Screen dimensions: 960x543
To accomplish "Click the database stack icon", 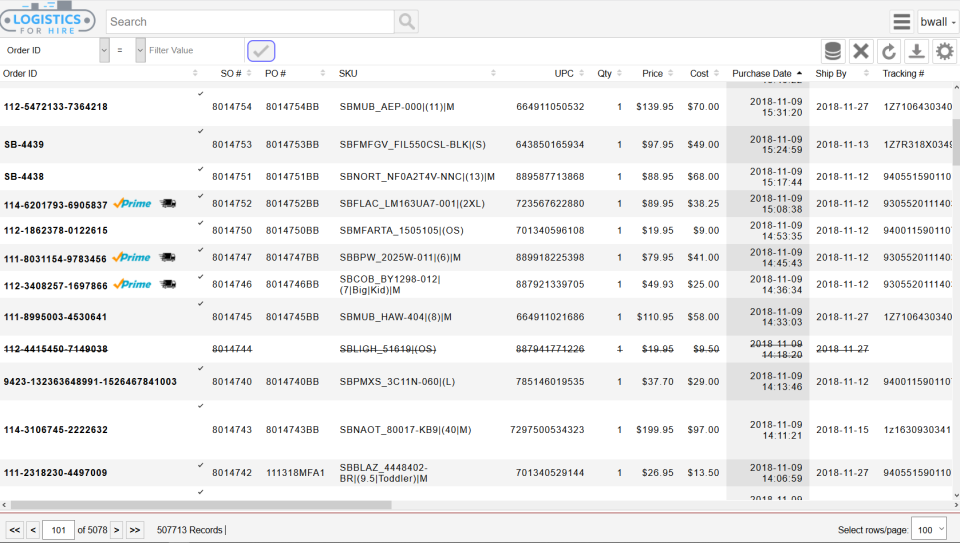I will (x=833, y=51).
